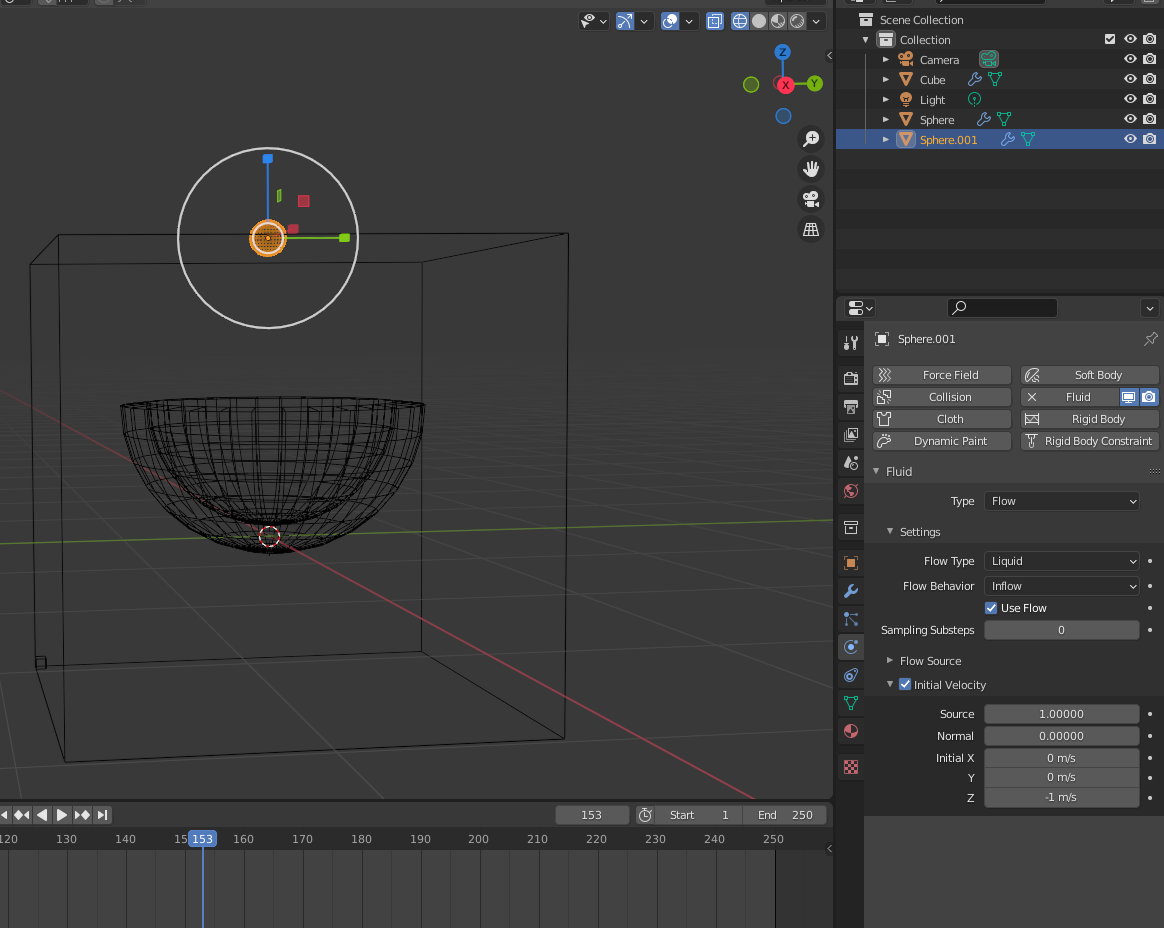The height and width of the screenshot is (928, 1164).
Task: Add Soft Body physics
Action: click(x=1090, y=375)
